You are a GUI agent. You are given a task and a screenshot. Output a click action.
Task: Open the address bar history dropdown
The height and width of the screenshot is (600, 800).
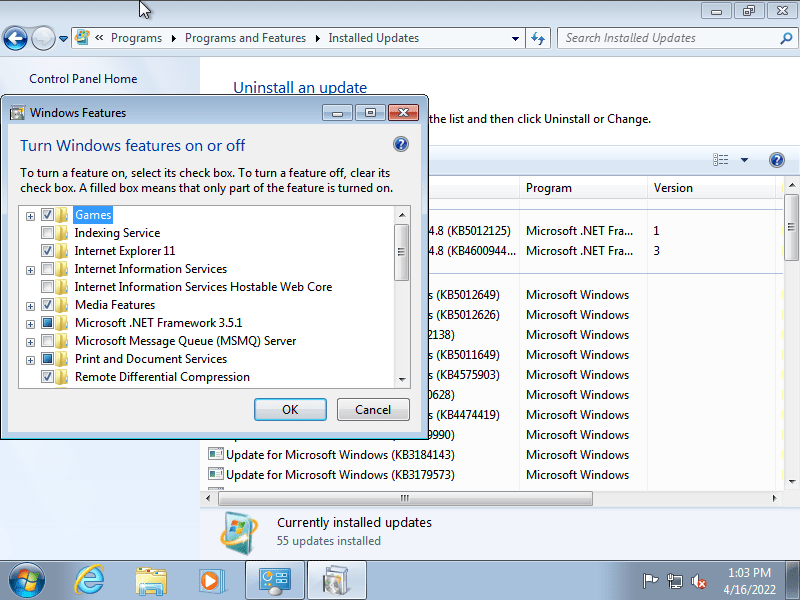[515, 38]
